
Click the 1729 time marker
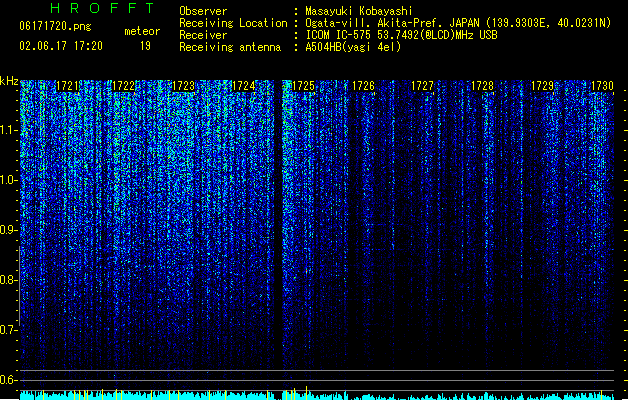click(542, 86)
